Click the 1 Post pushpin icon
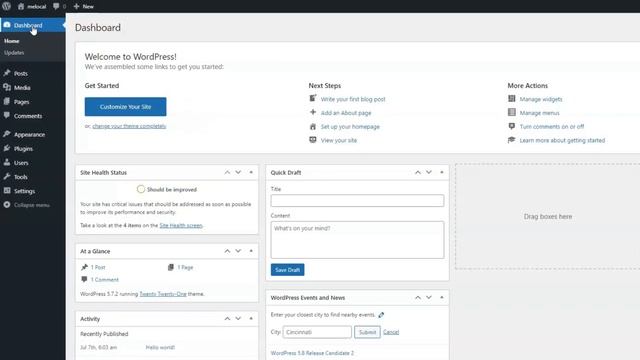This screenshot has height=360, width=640. click(x=84, y=267)
